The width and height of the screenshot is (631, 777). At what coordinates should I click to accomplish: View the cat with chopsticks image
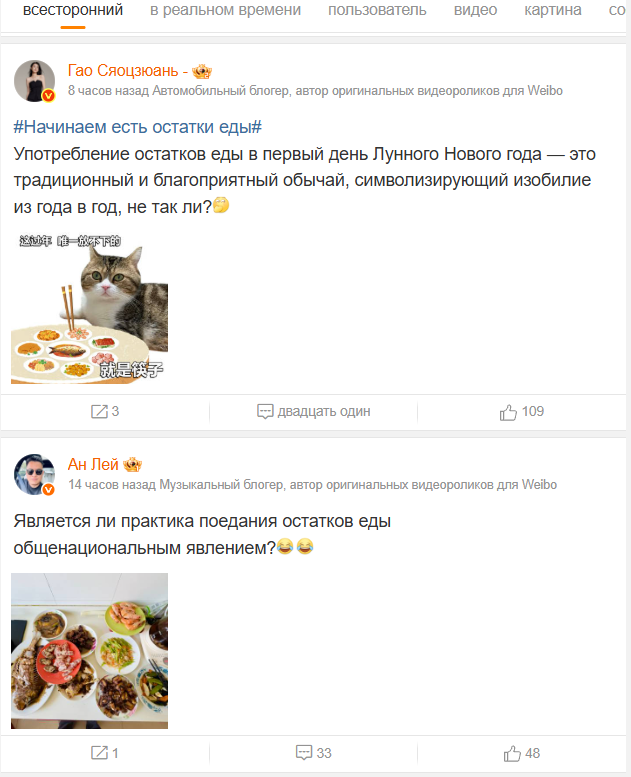[x=90, y=307]
